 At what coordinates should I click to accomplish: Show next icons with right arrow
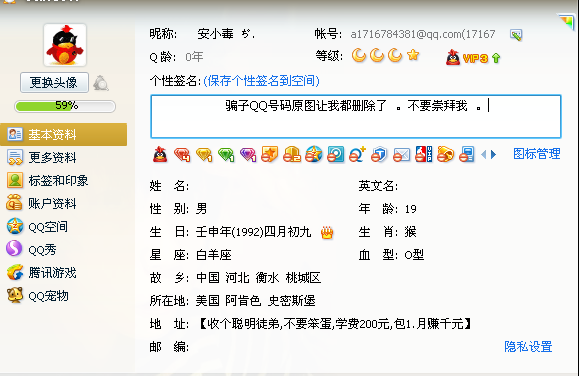pyautogui.click(x=493, y=154)
